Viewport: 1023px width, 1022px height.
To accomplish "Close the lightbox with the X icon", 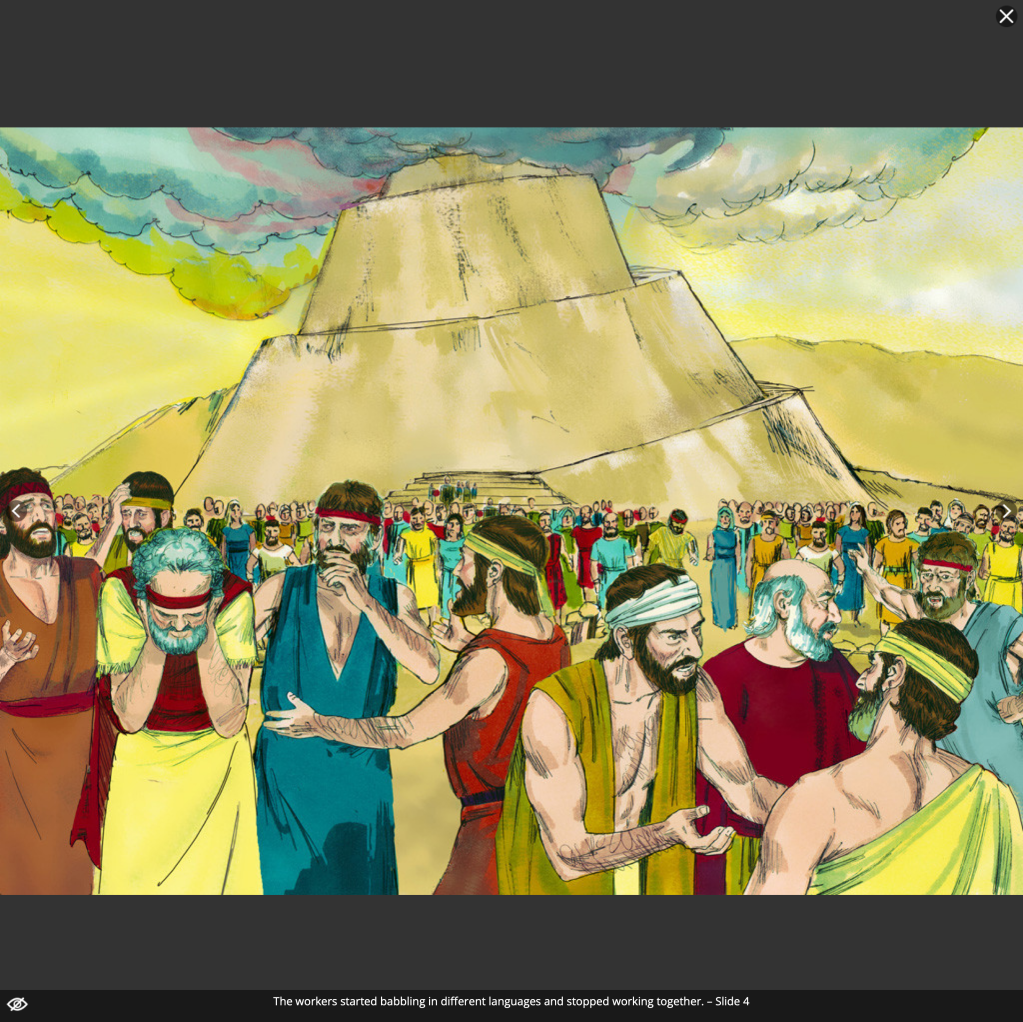I will [1006, 16].
